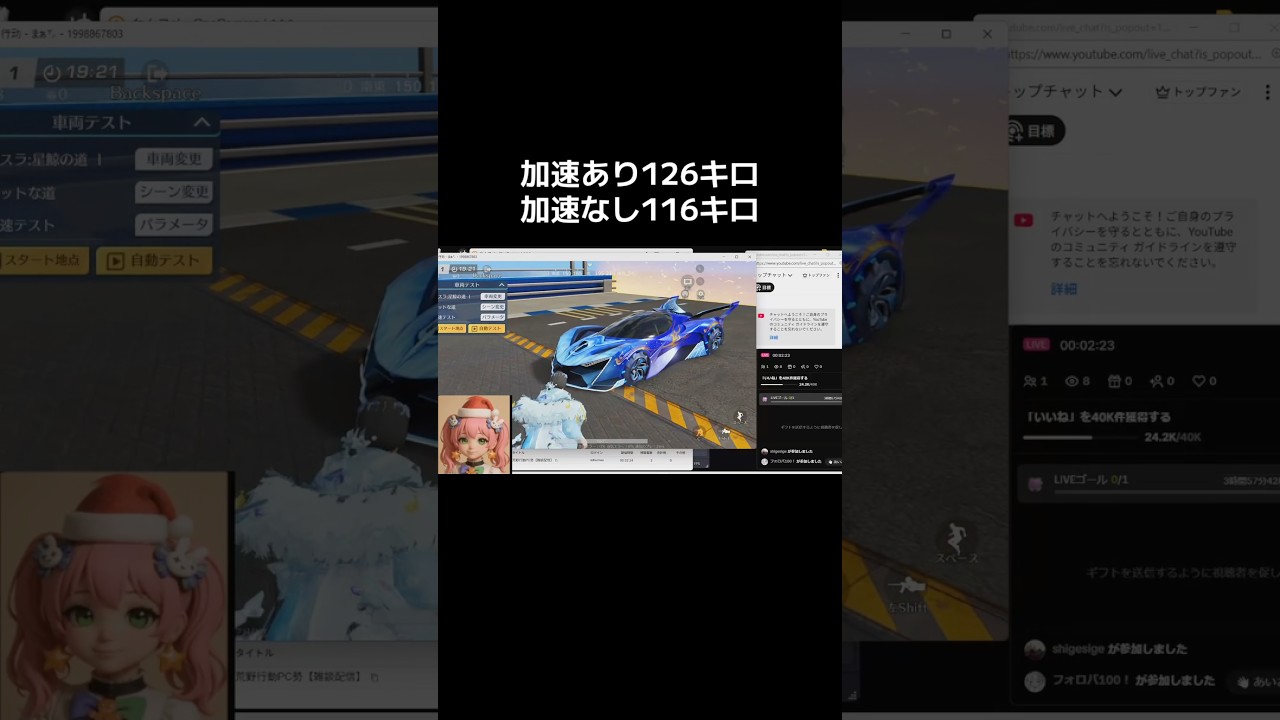This screenshot has width=1280, height=720.
Task: Follow the 詳細 link in chat notice
Action: pos(1063,289)
